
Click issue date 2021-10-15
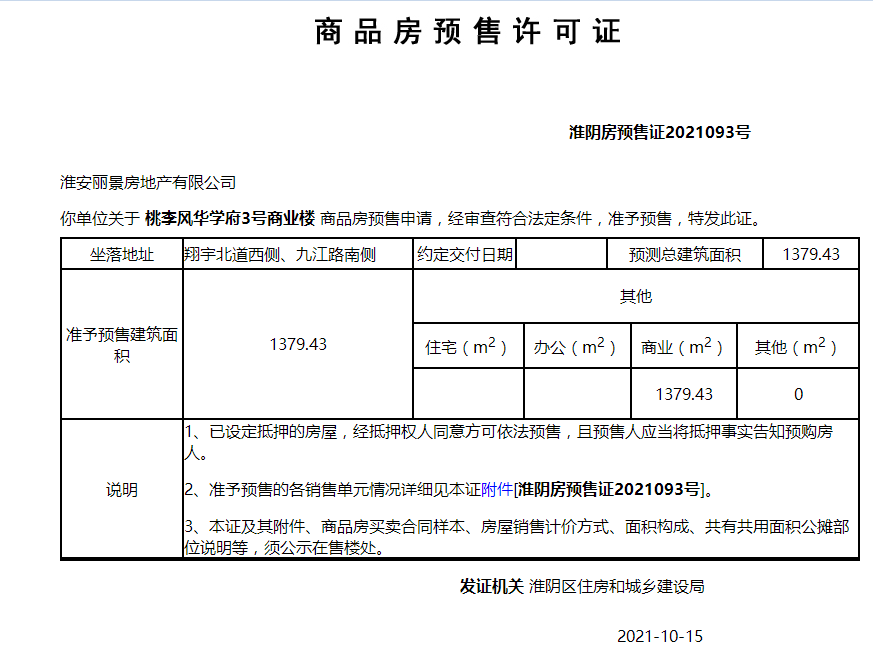[x=660, y=636]
